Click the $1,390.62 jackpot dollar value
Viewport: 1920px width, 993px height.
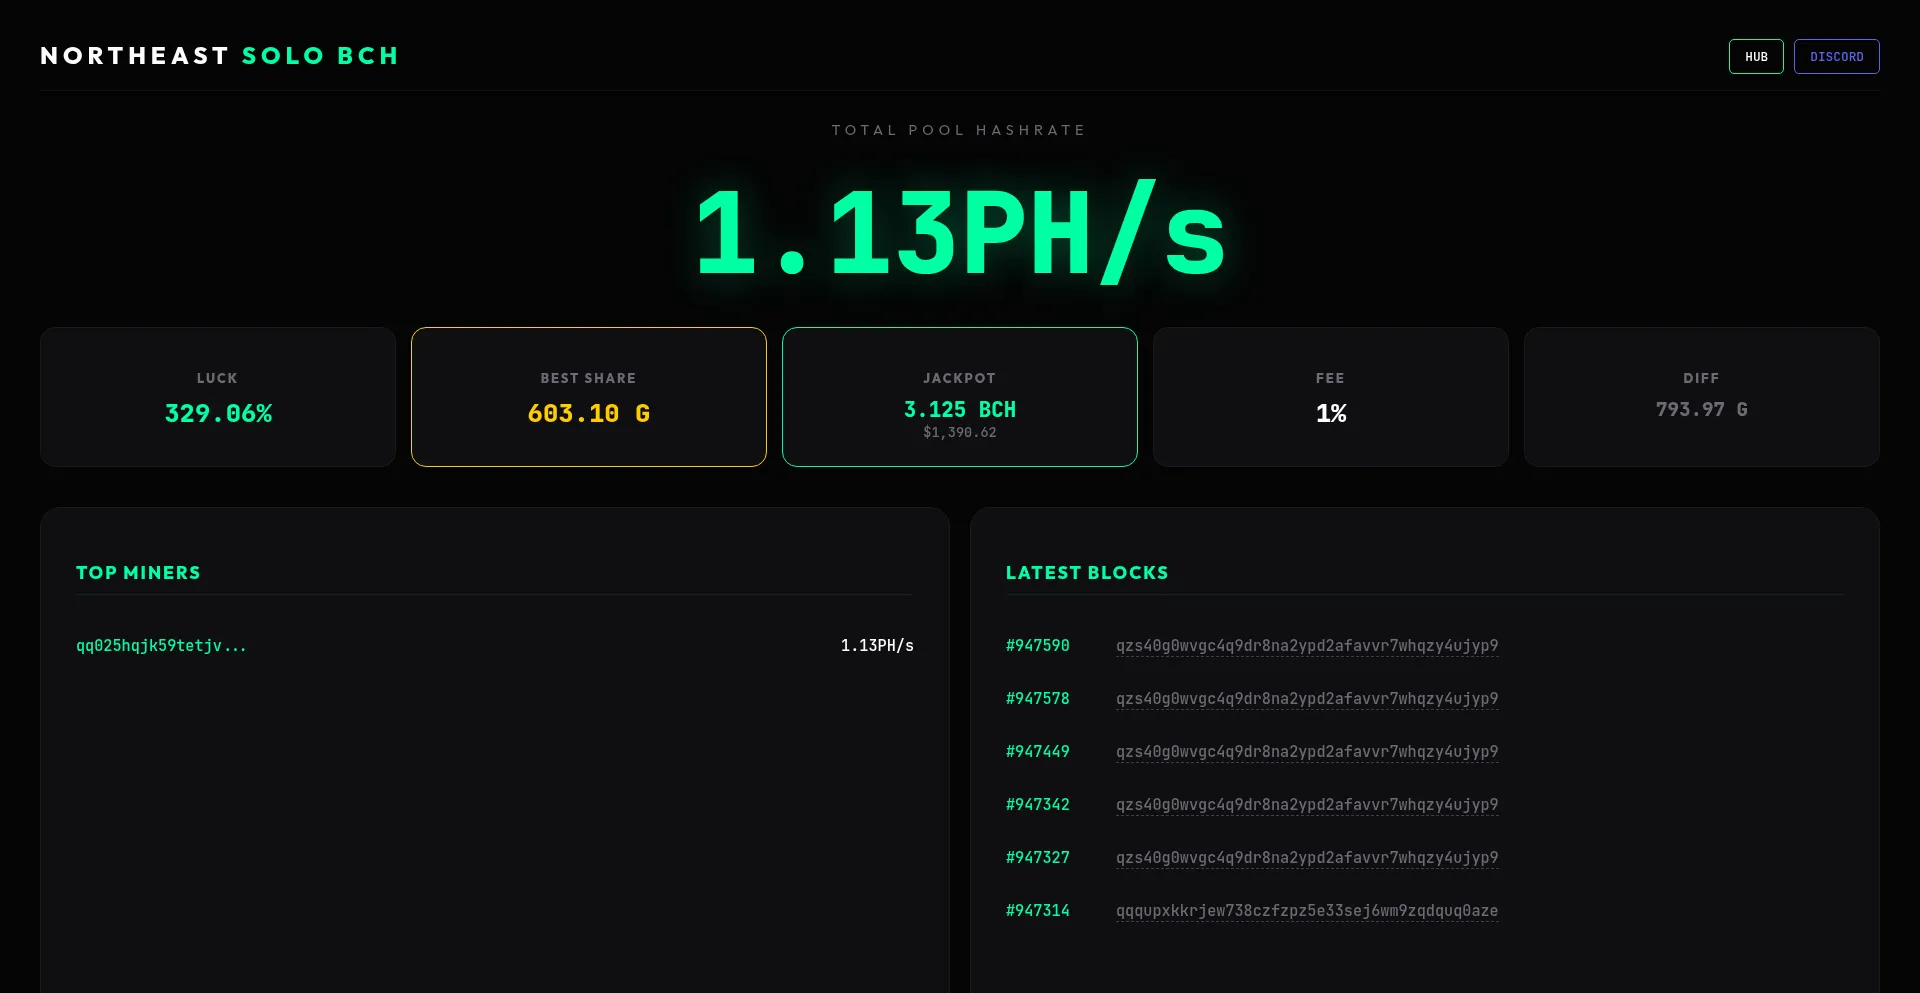(960, 433)
